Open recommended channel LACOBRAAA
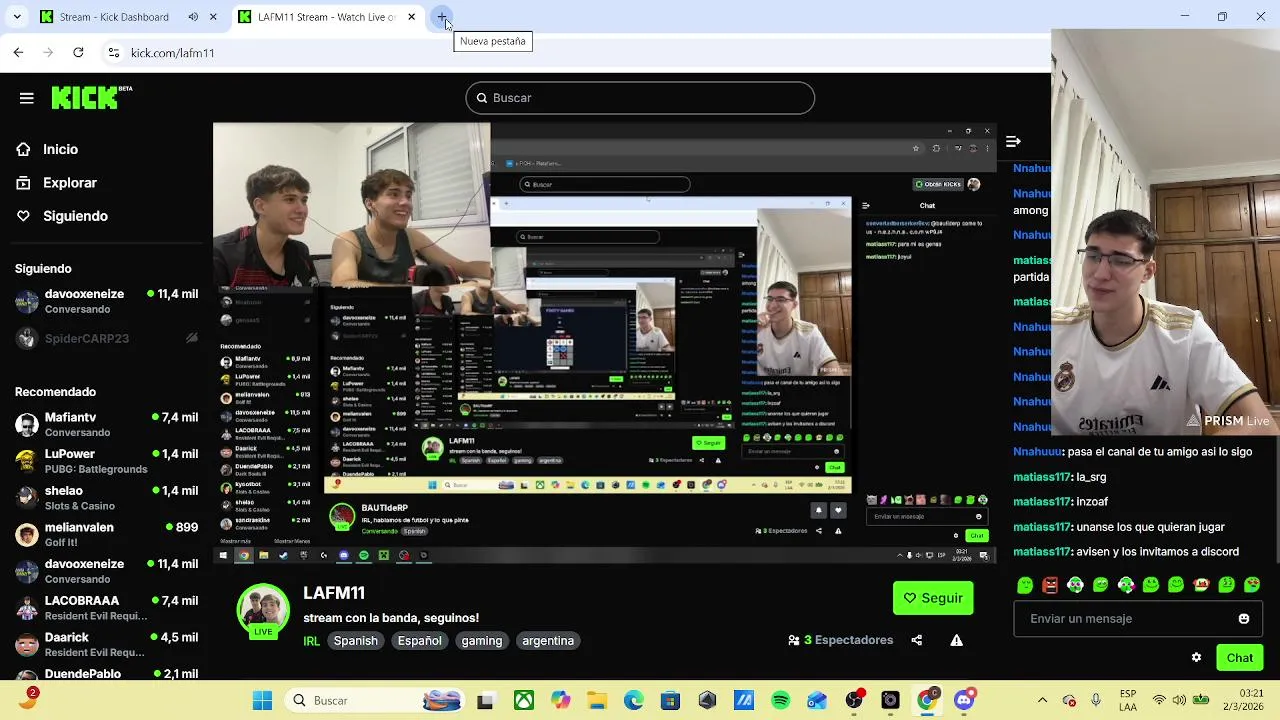Image resolution: width=1280 pixels, height=720 pixels. pos(106,608)
